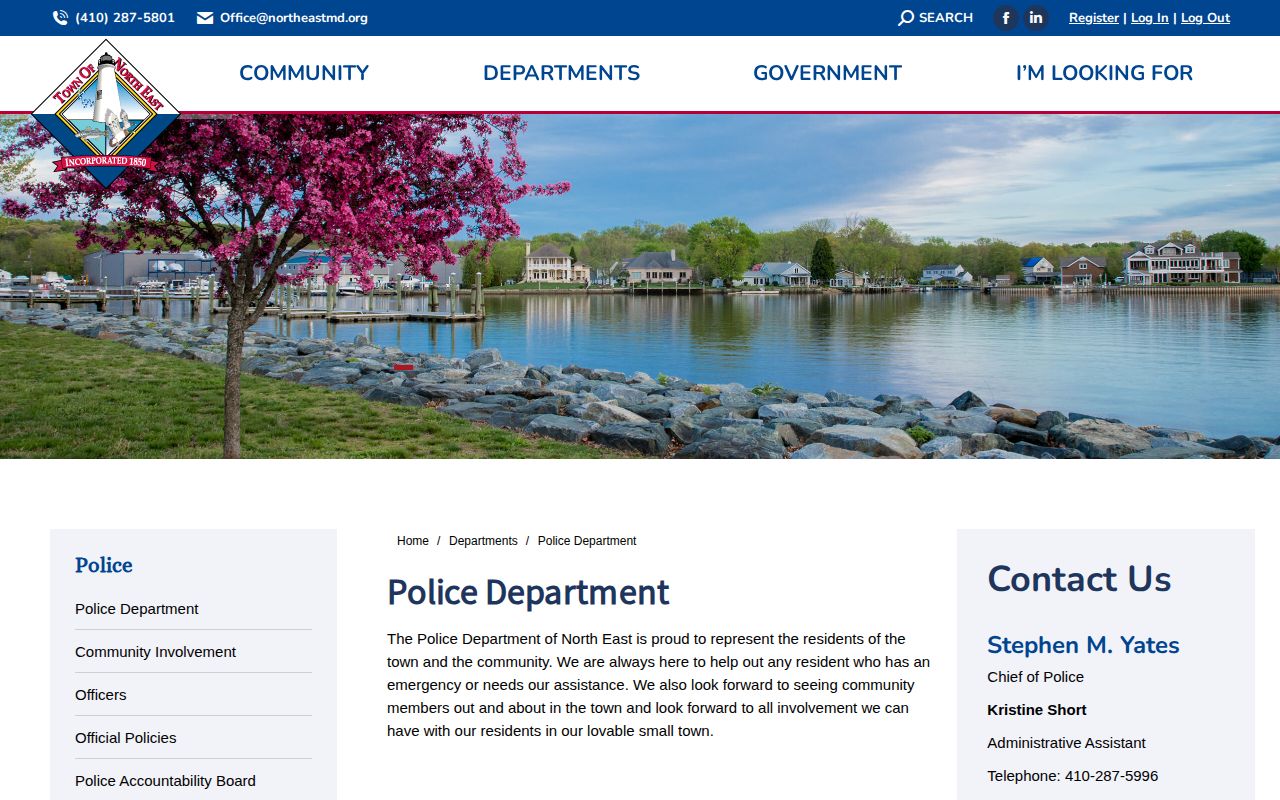
Task: Click the Administrative Assistant title
Action: [x=1066, y=743]
